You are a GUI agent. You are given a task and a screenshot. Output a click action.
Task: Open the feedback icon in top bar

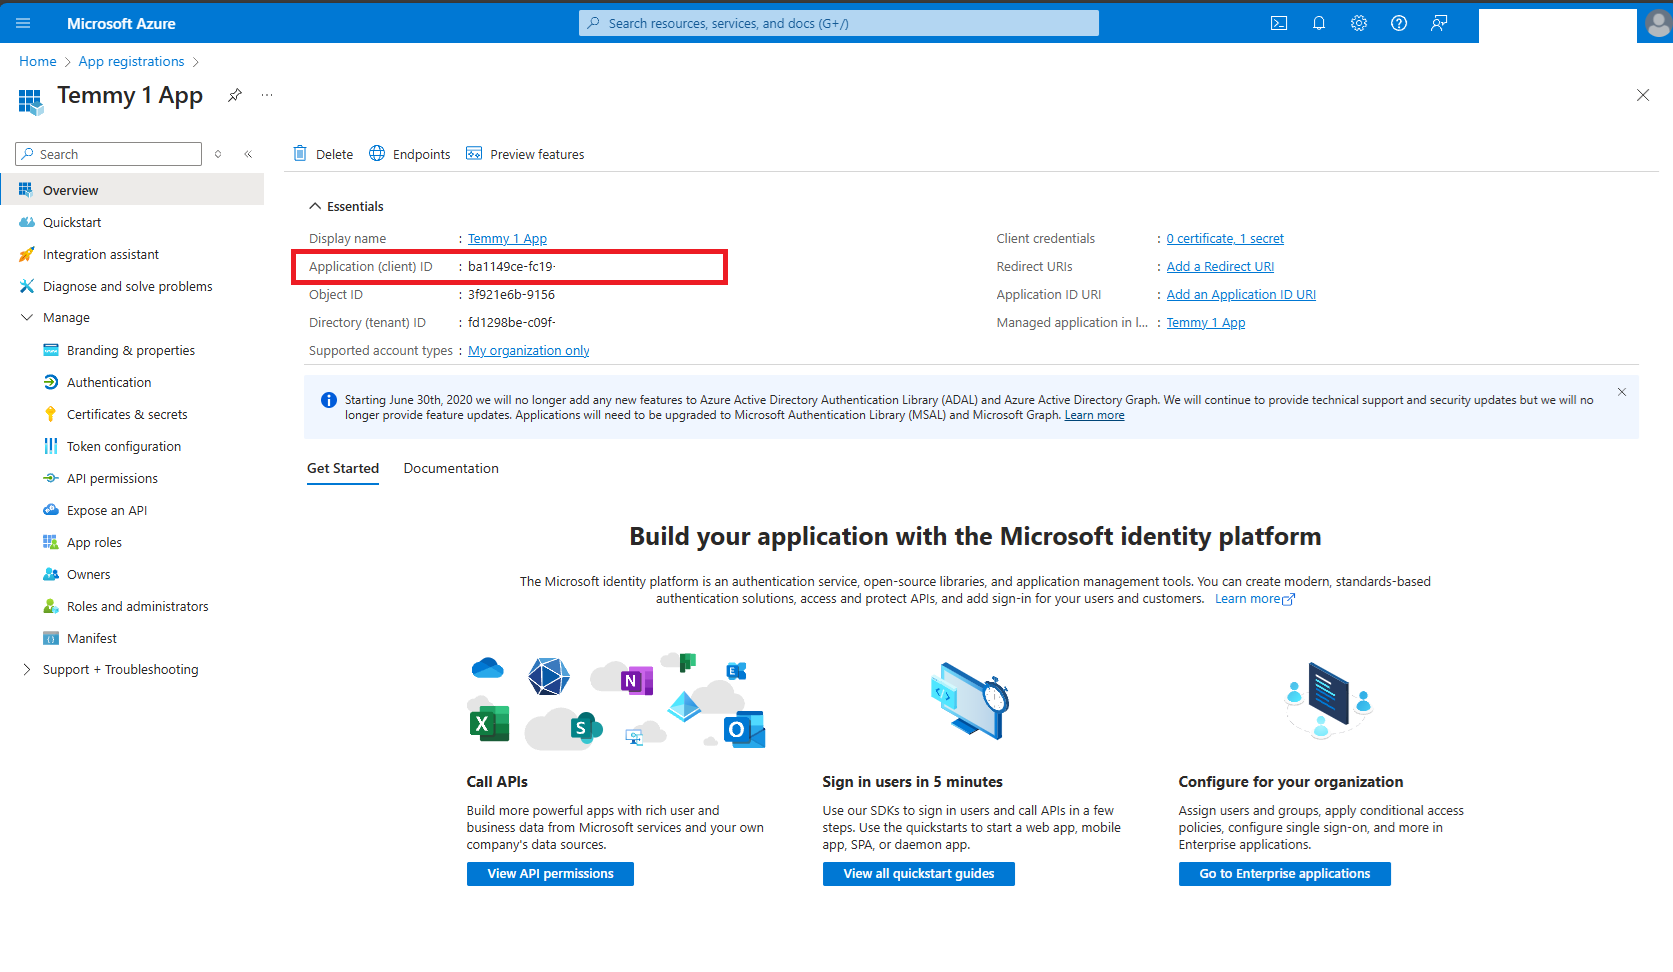point(1439,23)
